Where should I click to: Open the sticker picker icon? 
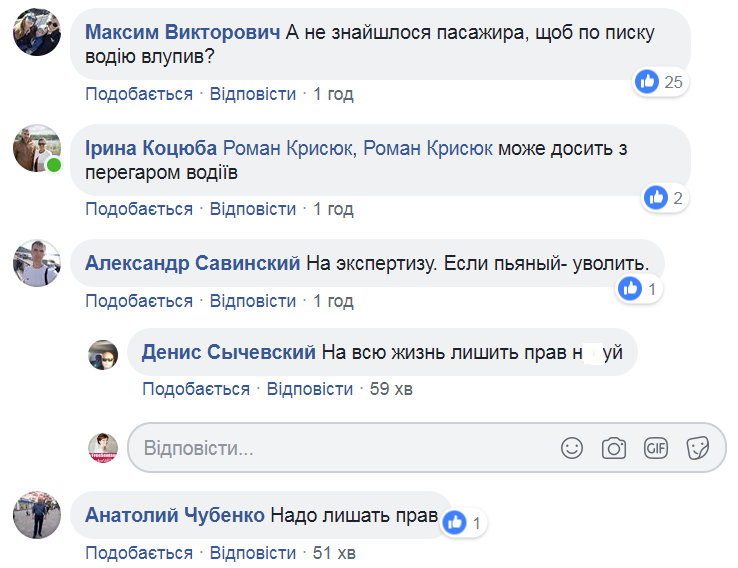click(x=698, y=448)
